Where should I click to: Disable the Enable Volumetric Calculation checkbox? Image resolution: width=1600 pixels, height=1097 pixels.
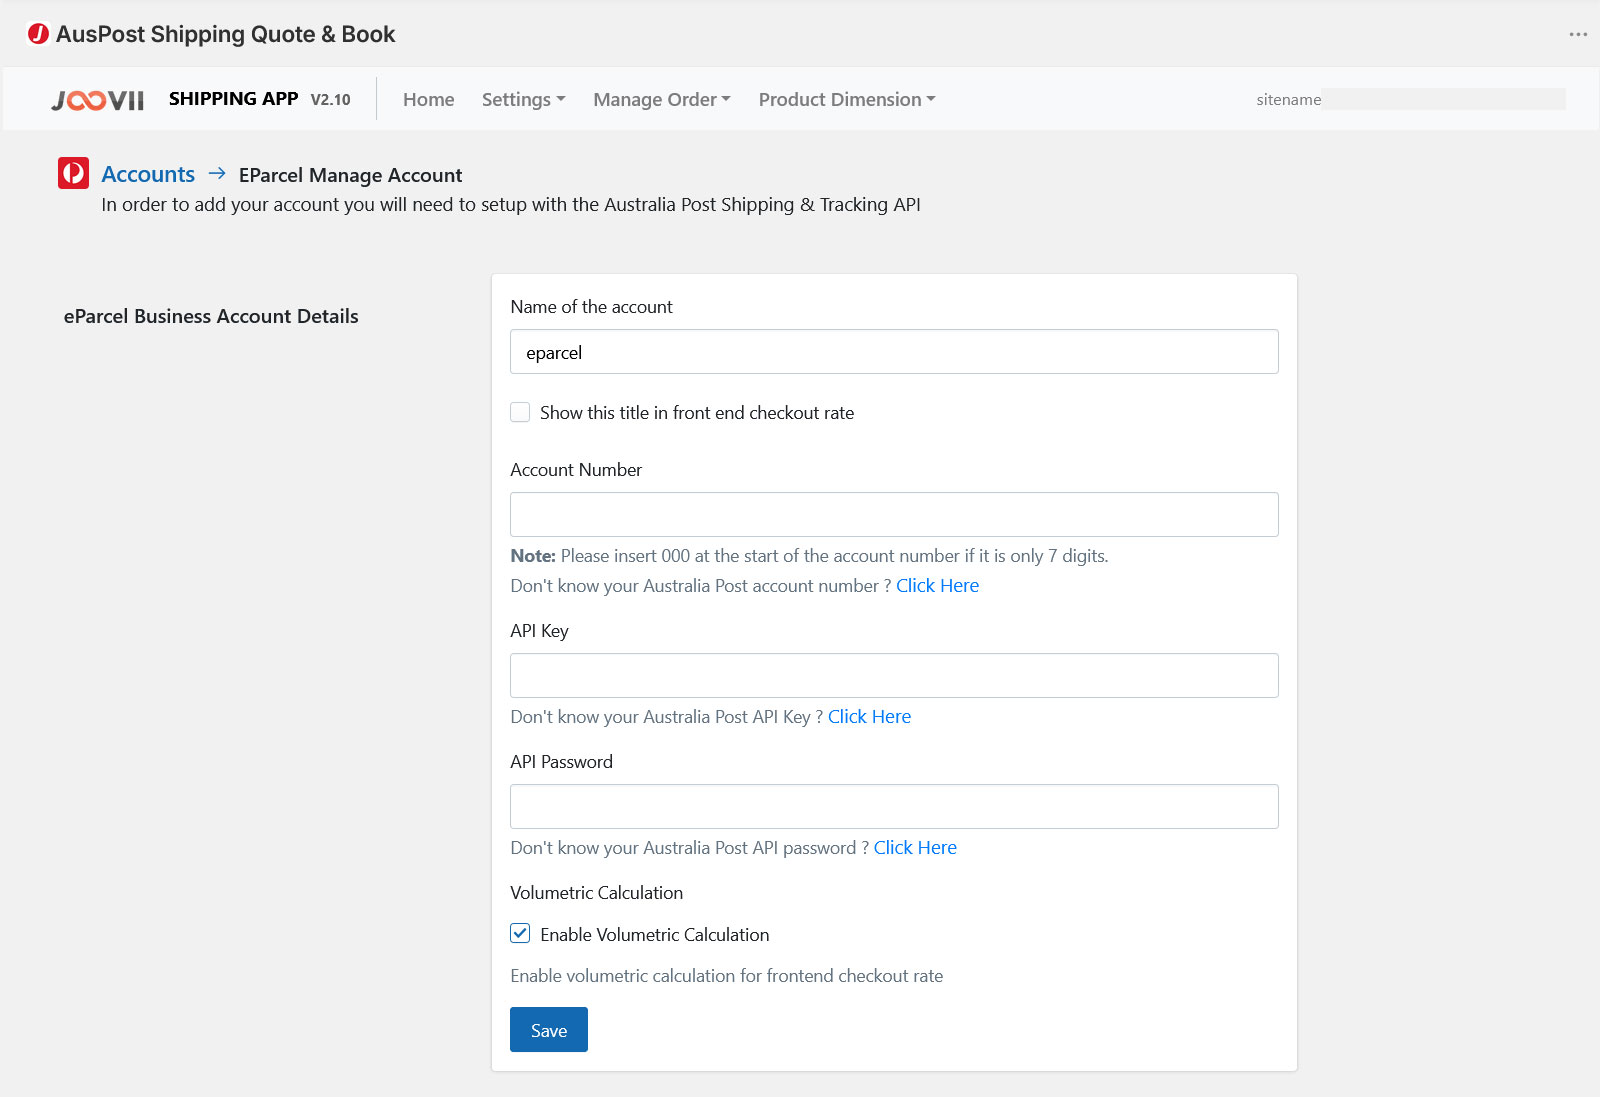[x=520, y=934]
